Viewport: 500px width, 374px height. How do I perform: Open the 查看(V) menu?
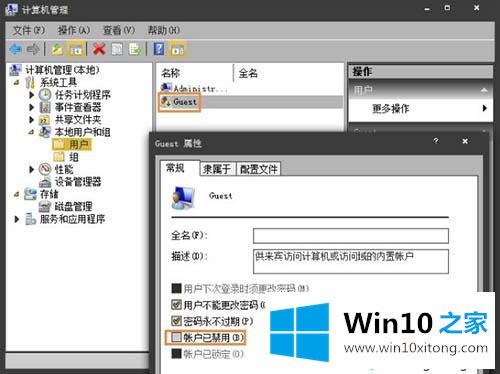(119, 30)
